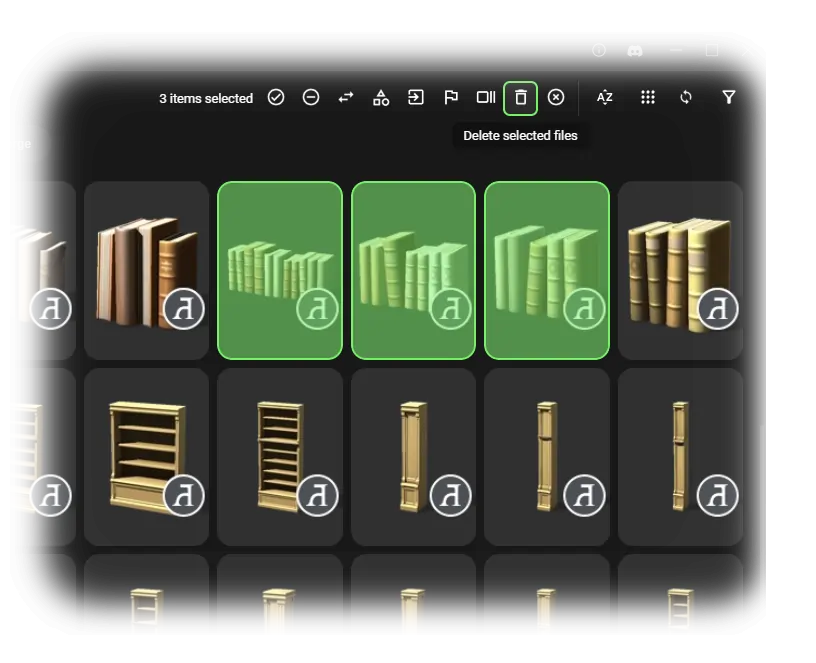Change the grid view layout icon

648,97
